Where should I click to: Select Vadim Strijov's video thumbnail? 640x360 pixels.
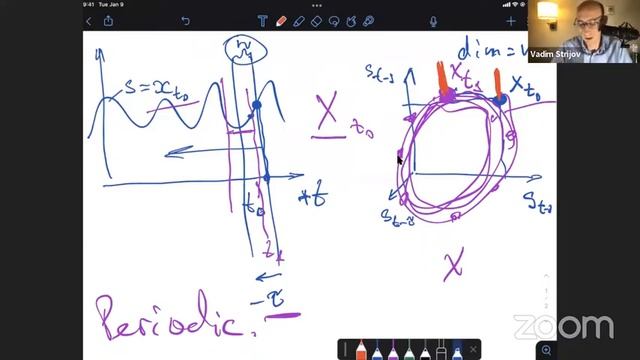coord(584,31)
